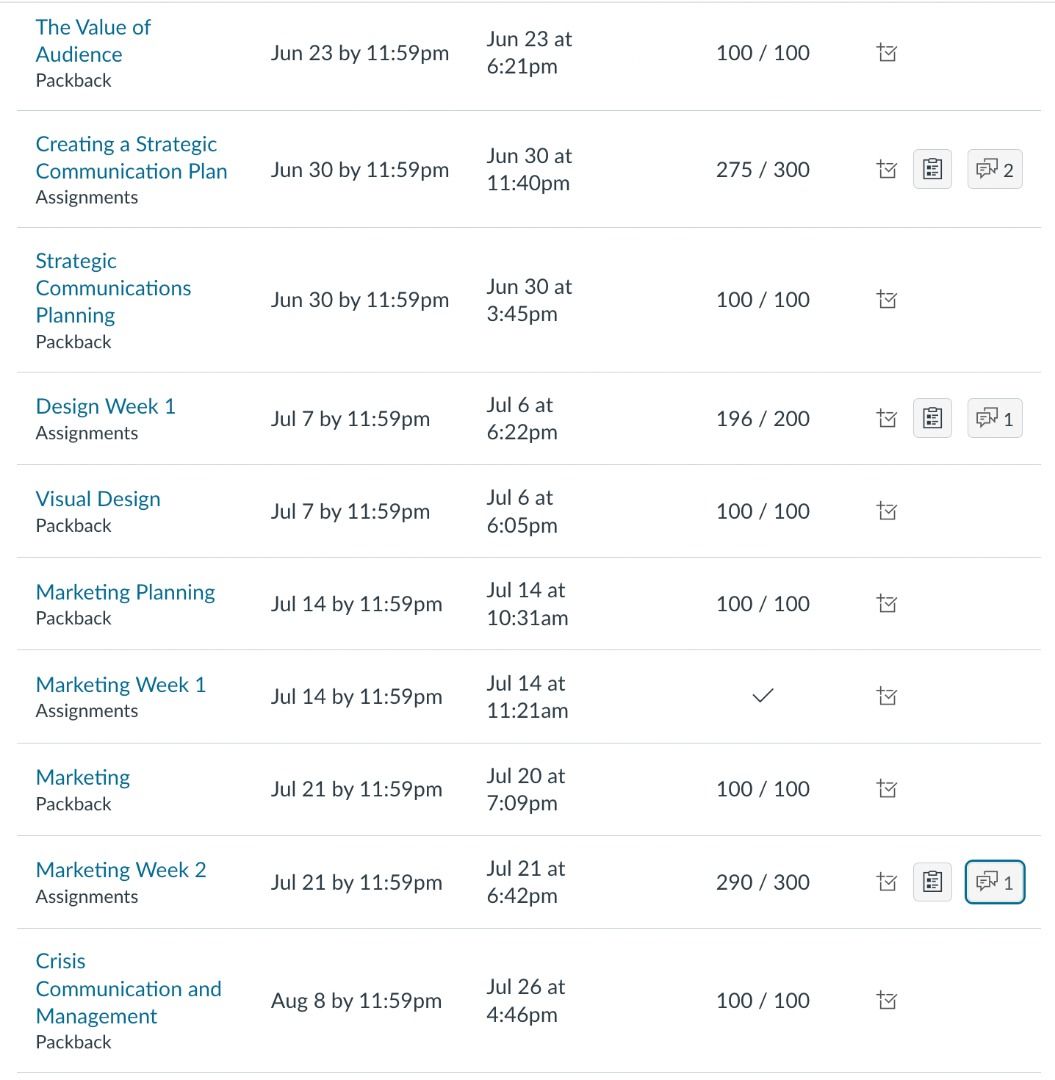The height and width of the screenshot is (1080, 1055).
Task: Click the status icon in Marketing Planning row
Action: pyautogui.click(x=886, y=604)
